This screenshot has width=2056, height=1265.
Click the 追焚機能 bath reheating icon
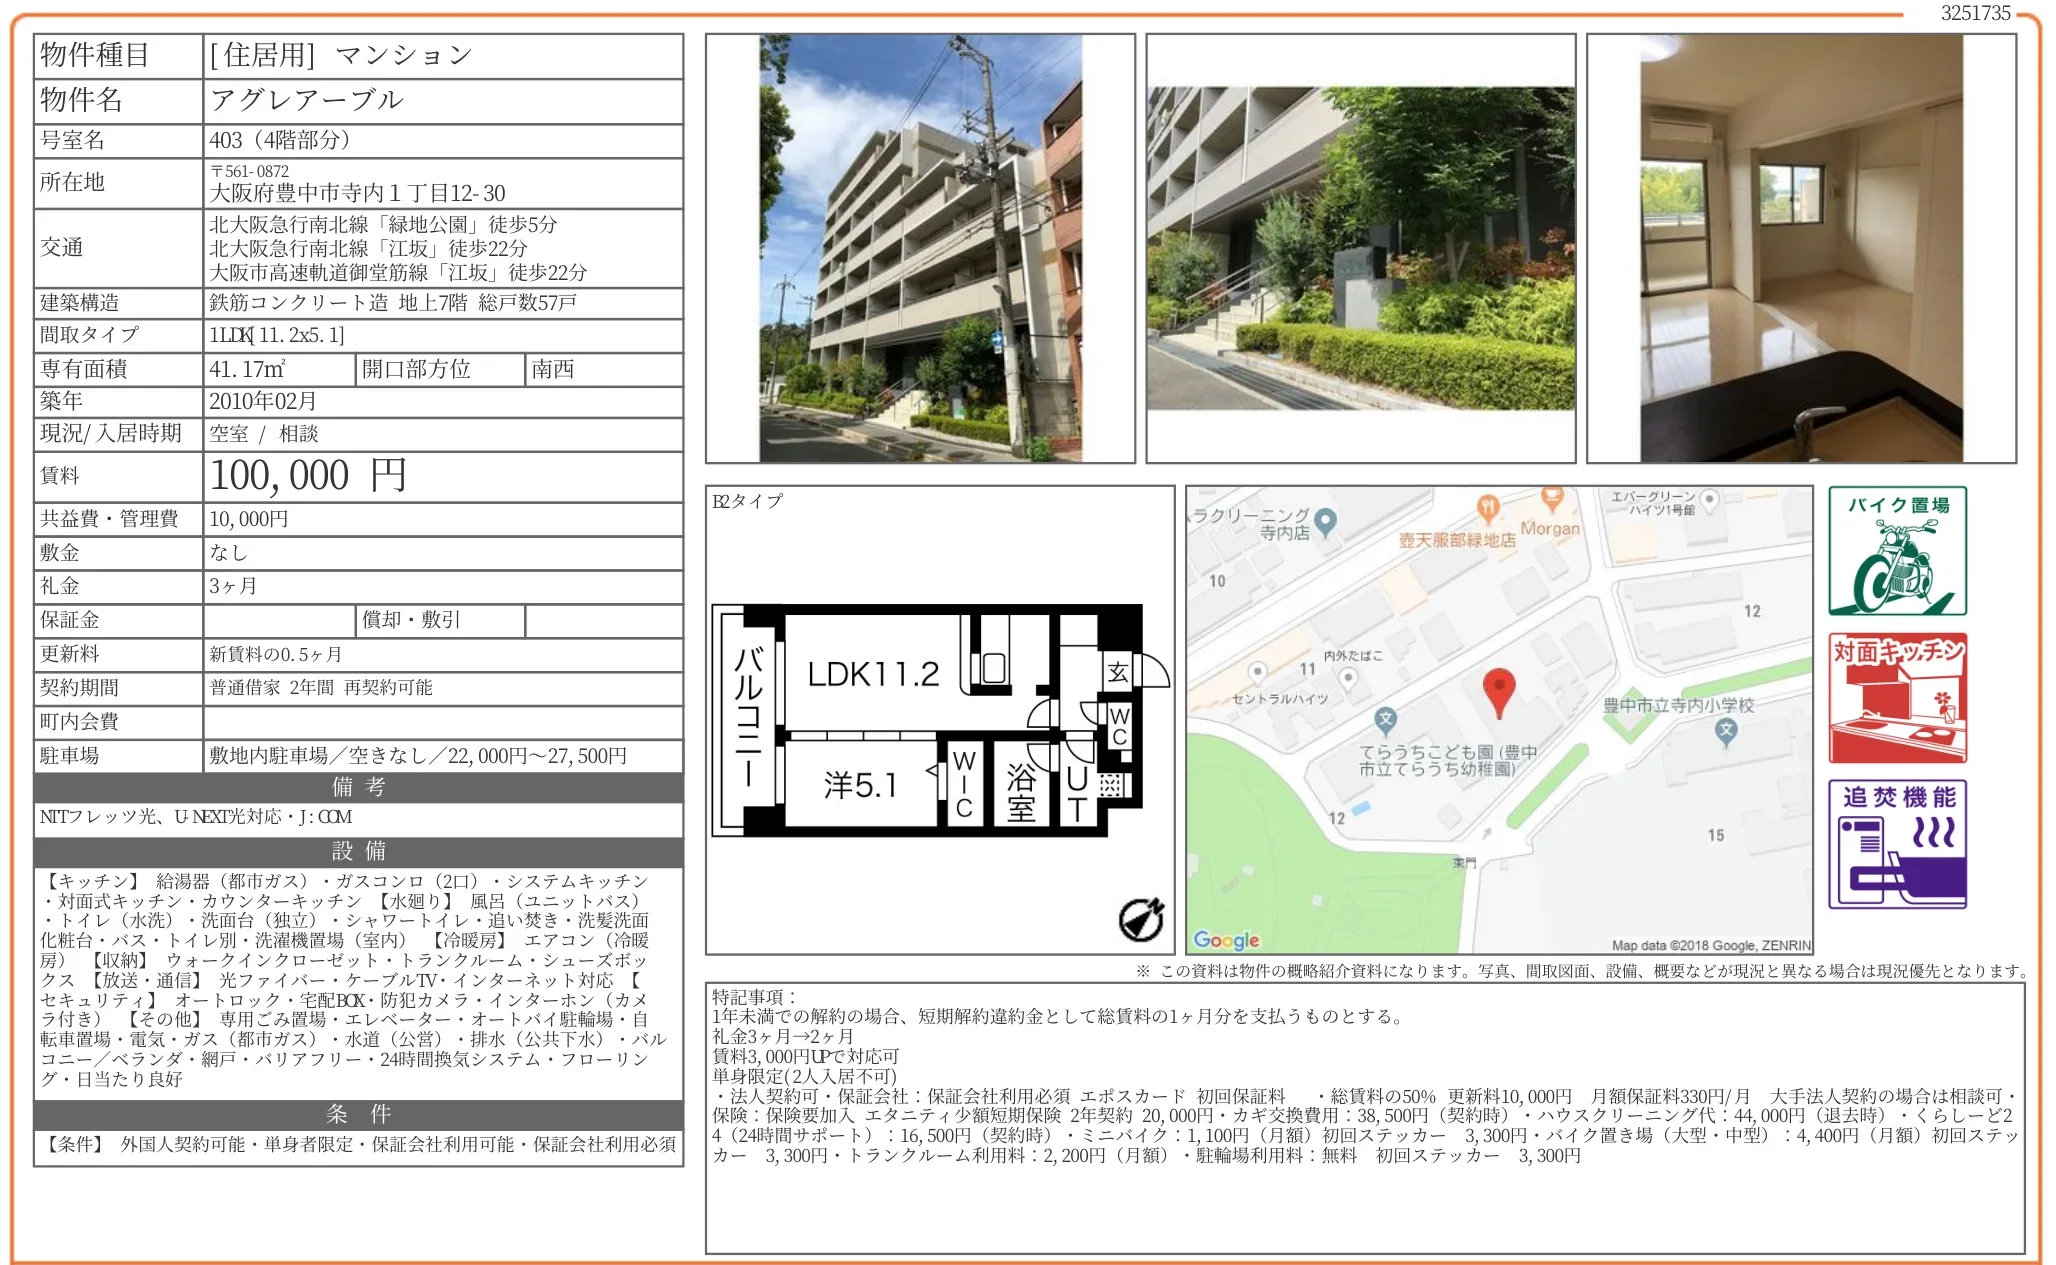tap(1897, 844)
